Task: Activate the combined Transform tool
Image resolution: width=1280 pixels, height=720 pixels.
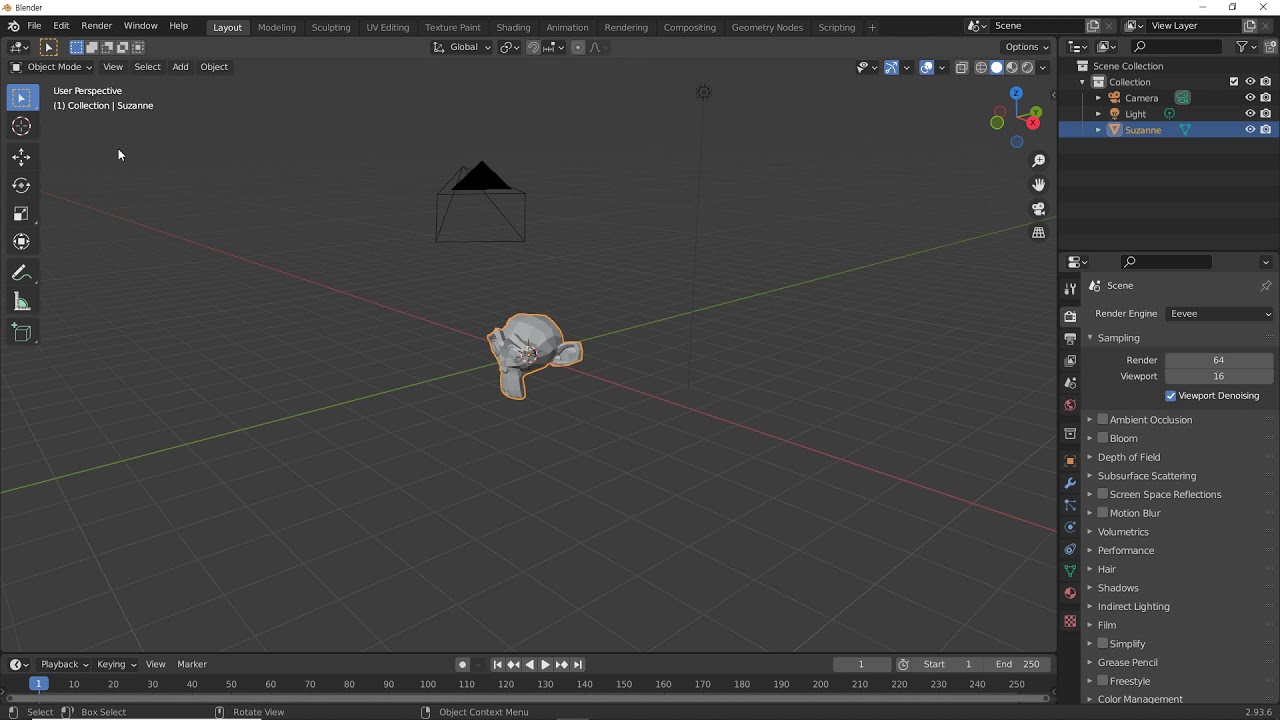Action: (x=21, y=241)
